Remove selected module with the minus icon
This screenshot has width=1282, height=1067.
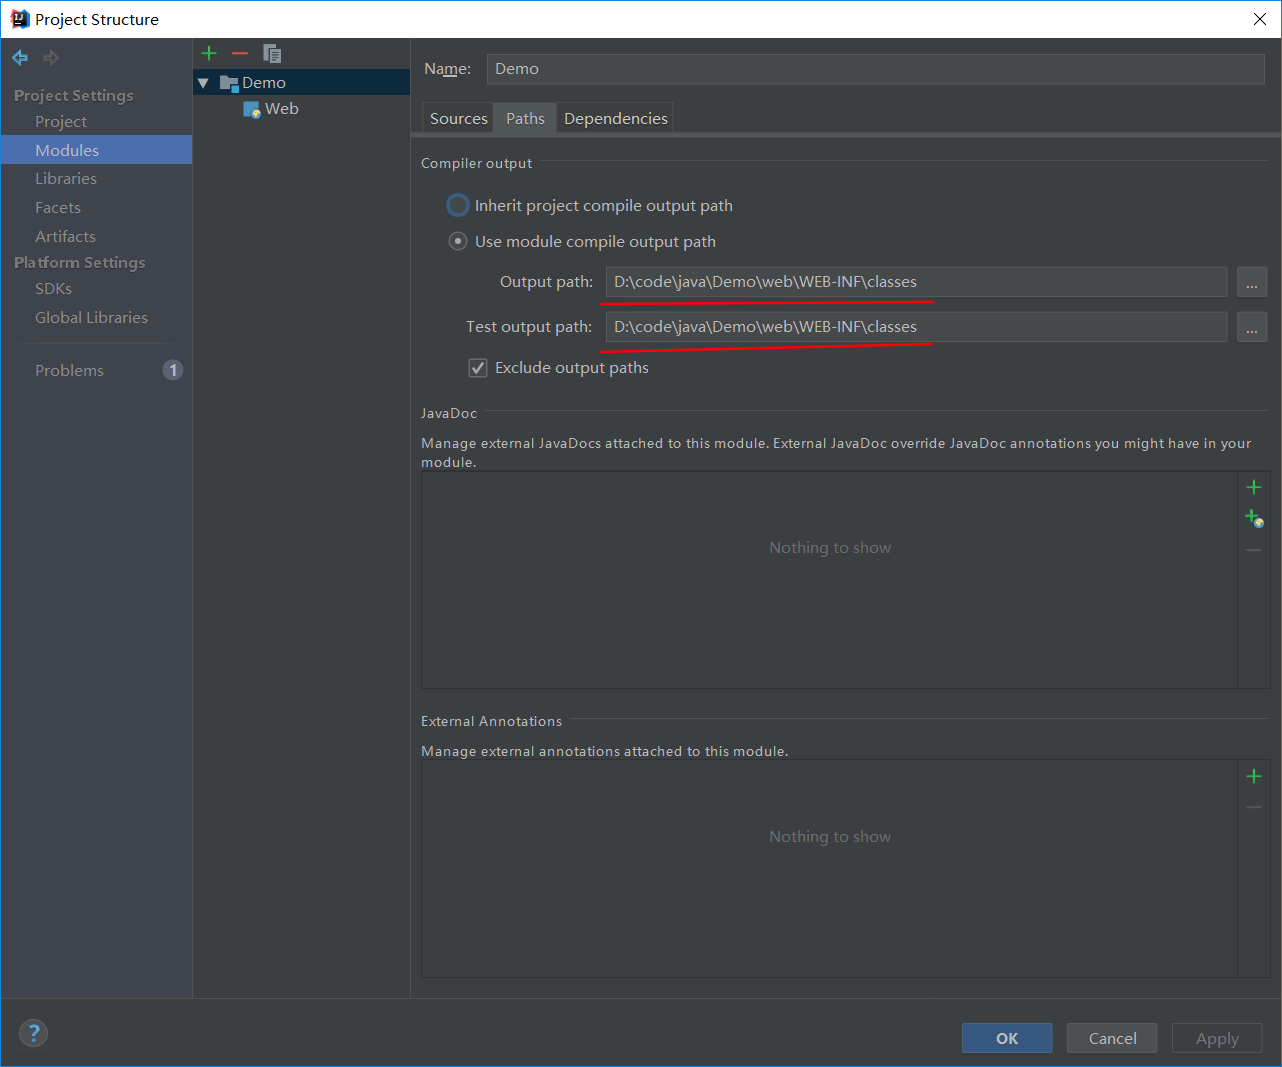pos(240,53)
